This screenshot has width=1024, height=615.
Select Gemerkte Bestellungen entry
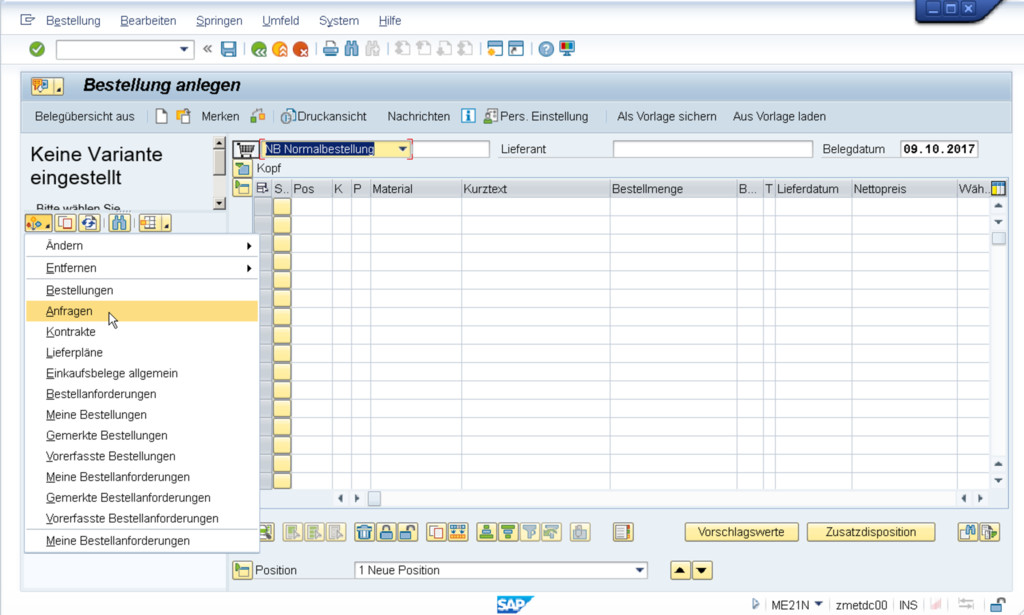(142, 435)
